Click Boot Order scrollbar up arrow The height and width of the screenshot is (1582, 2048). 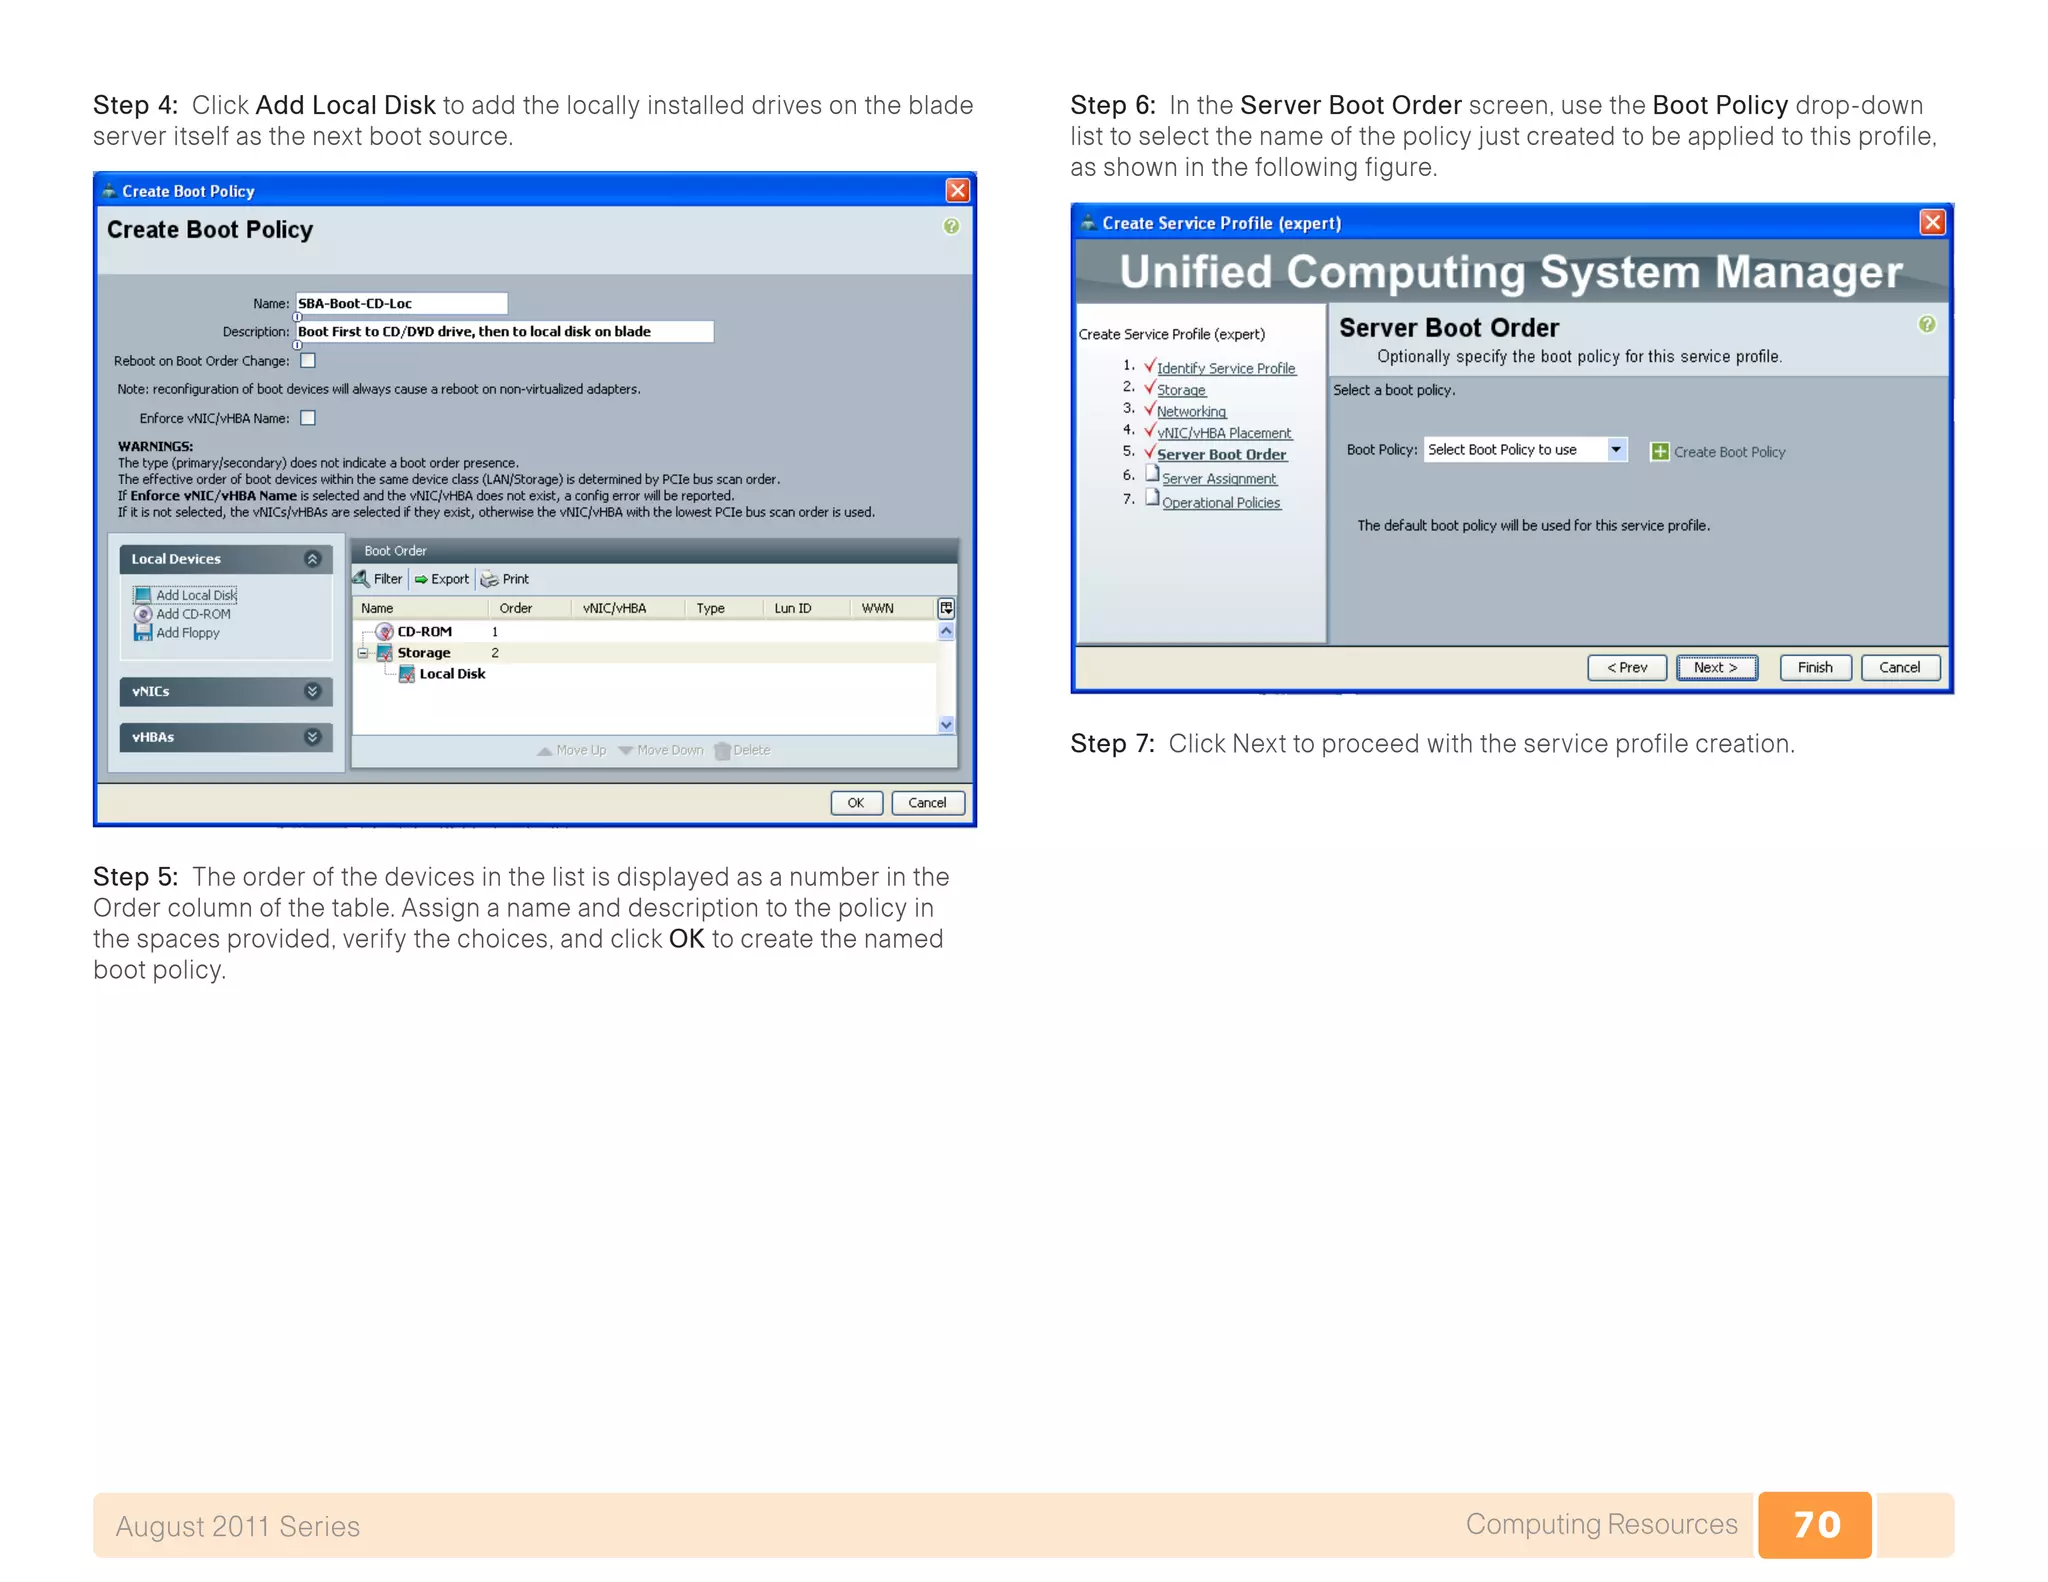946,631
